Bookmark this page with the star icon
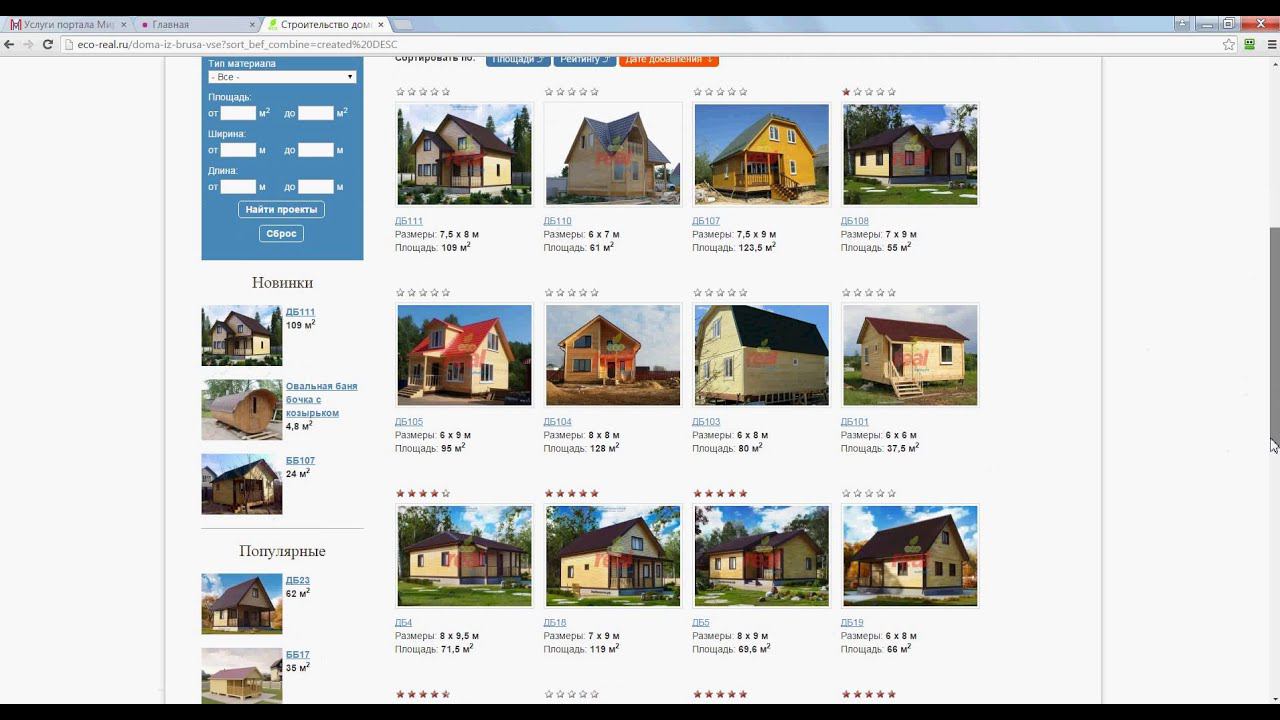This screenshot has width=1280, height=720. point(1229,44)
